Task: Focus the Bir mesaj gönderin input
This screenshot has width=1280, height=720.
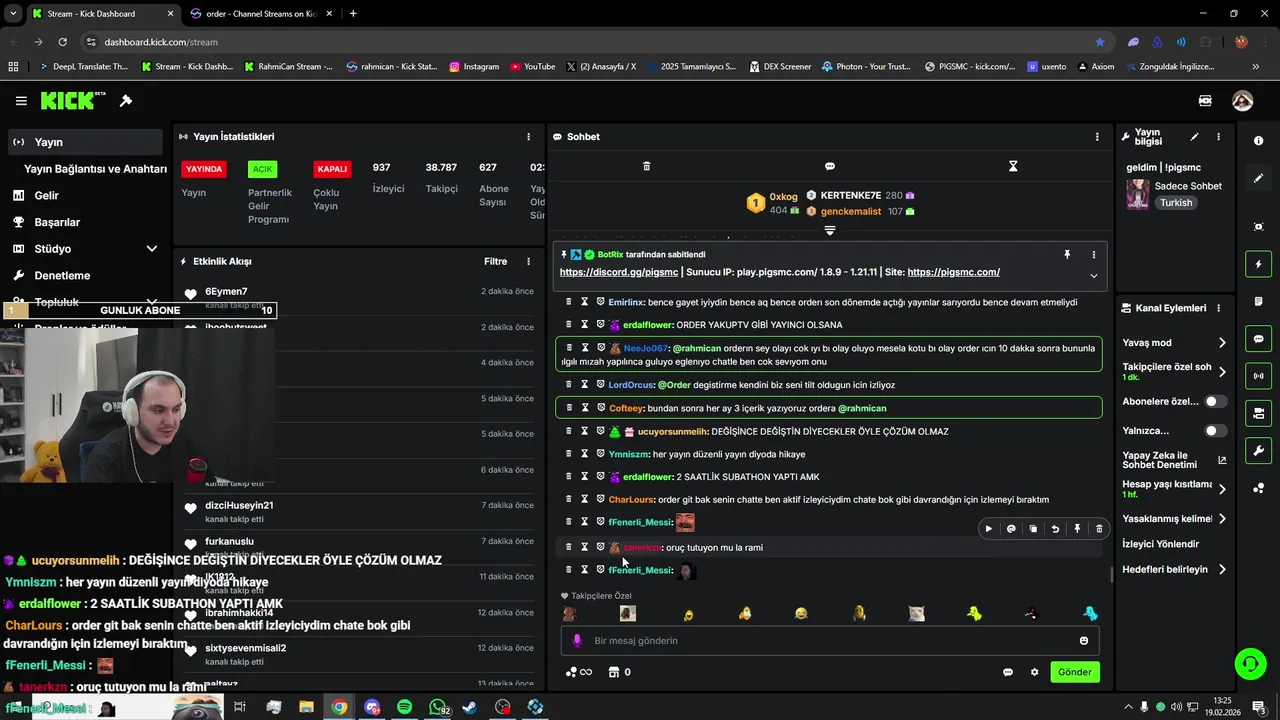Action: [x=829, y=641]
